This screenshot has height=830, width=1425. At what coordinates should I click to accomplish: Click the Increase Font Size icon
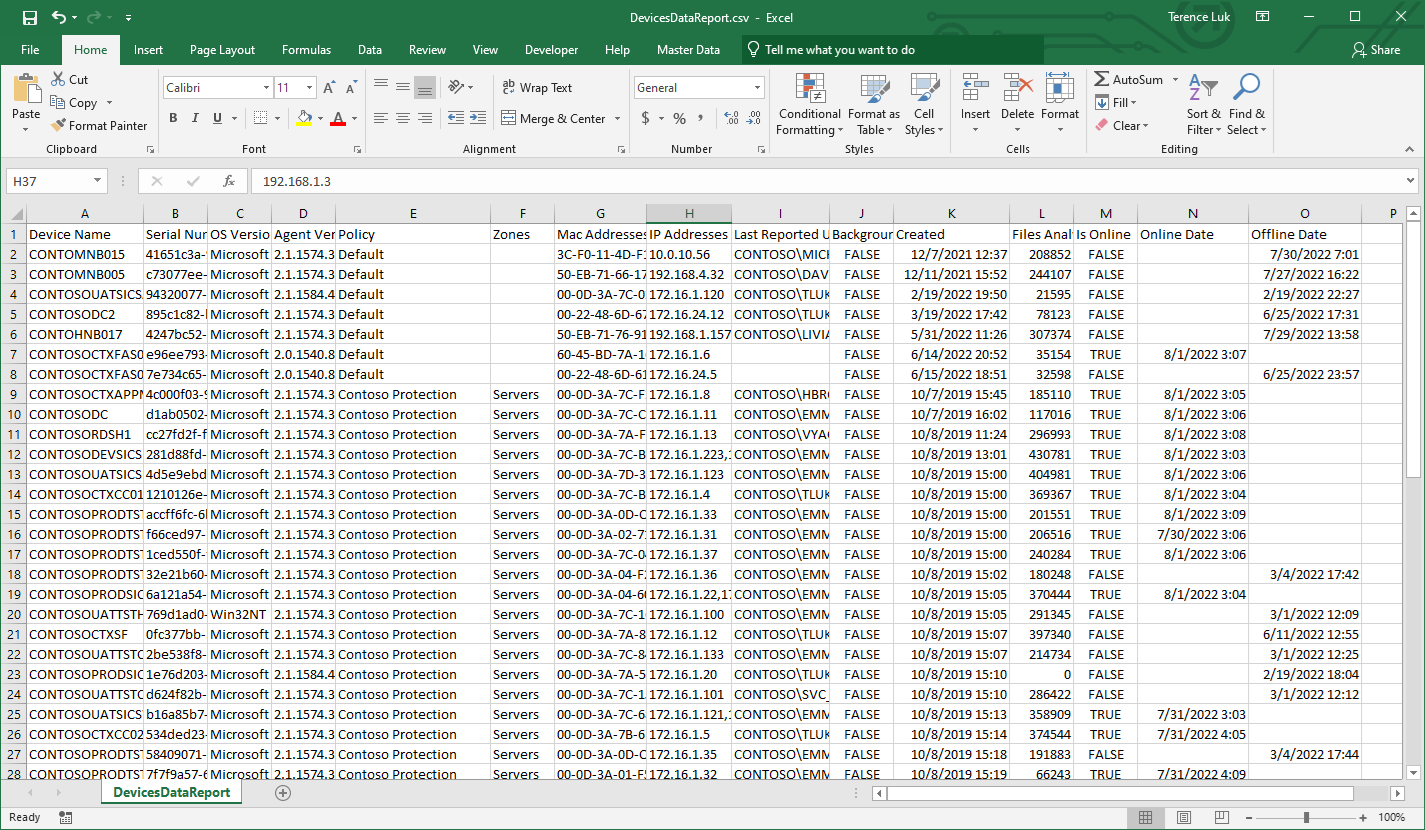click(x=331, y=88)
